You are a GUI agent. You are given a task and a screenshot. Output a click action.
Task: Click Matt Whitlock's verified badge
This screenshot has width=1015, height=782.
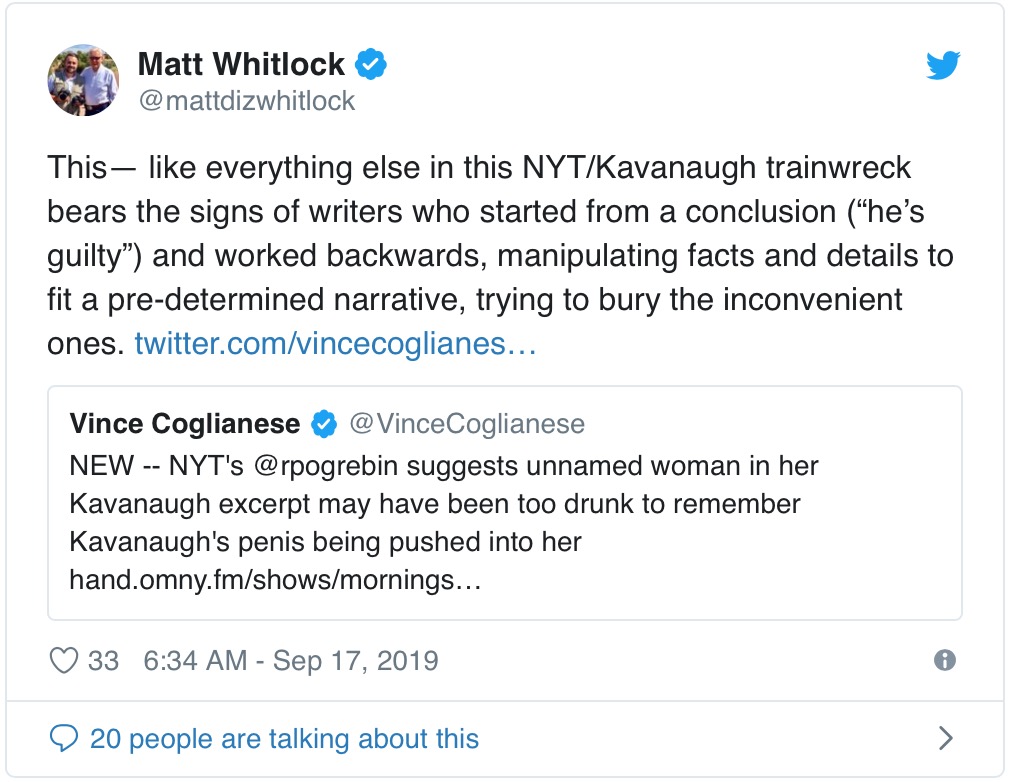point(371,66)
